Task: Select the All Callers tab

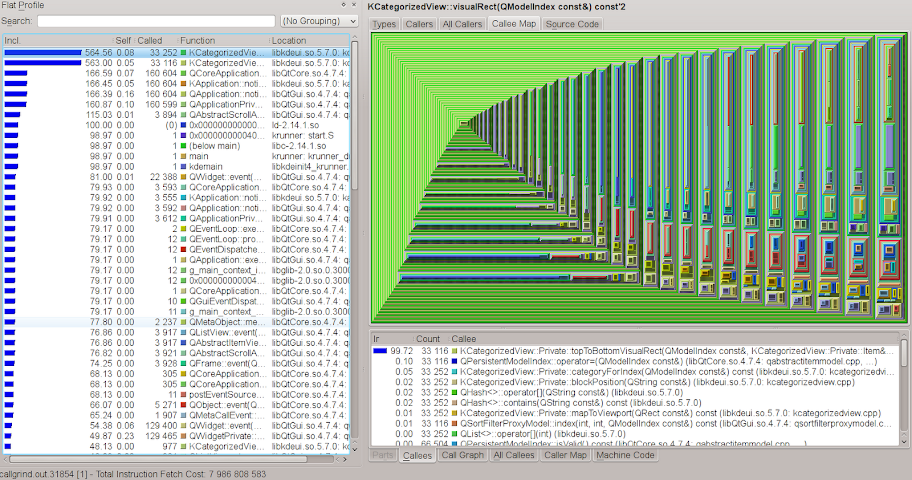Action: pos(461,24)
